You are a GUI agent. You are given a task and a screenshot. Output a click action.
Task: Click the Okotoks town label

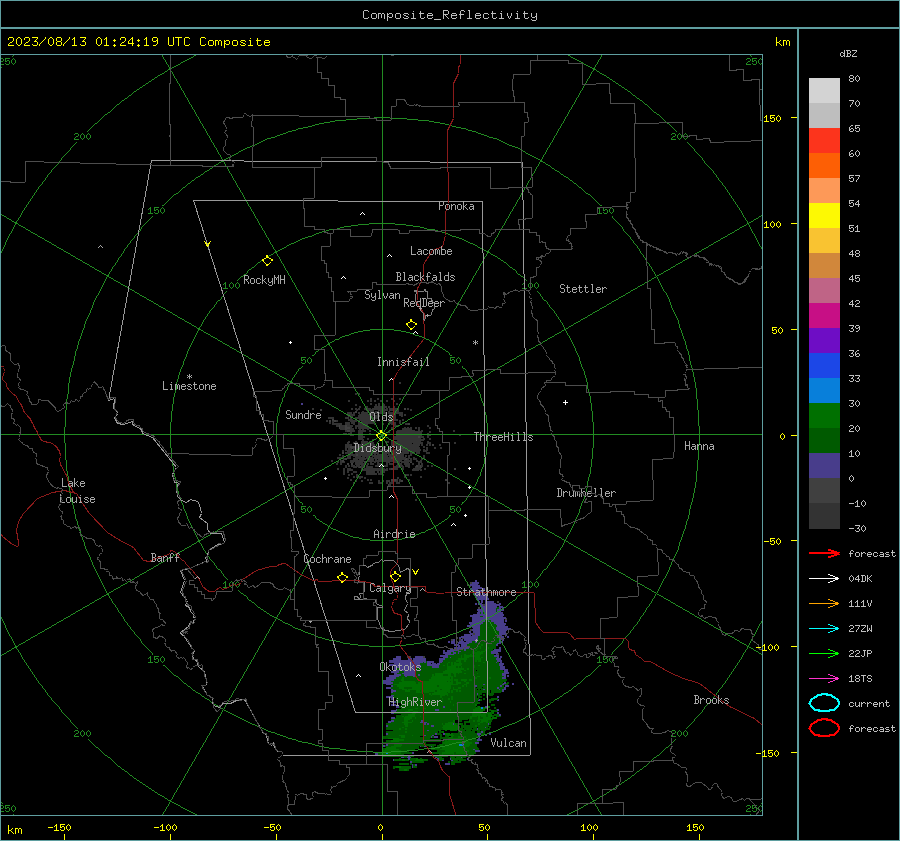pyautogui.click(x=400, y=667)
